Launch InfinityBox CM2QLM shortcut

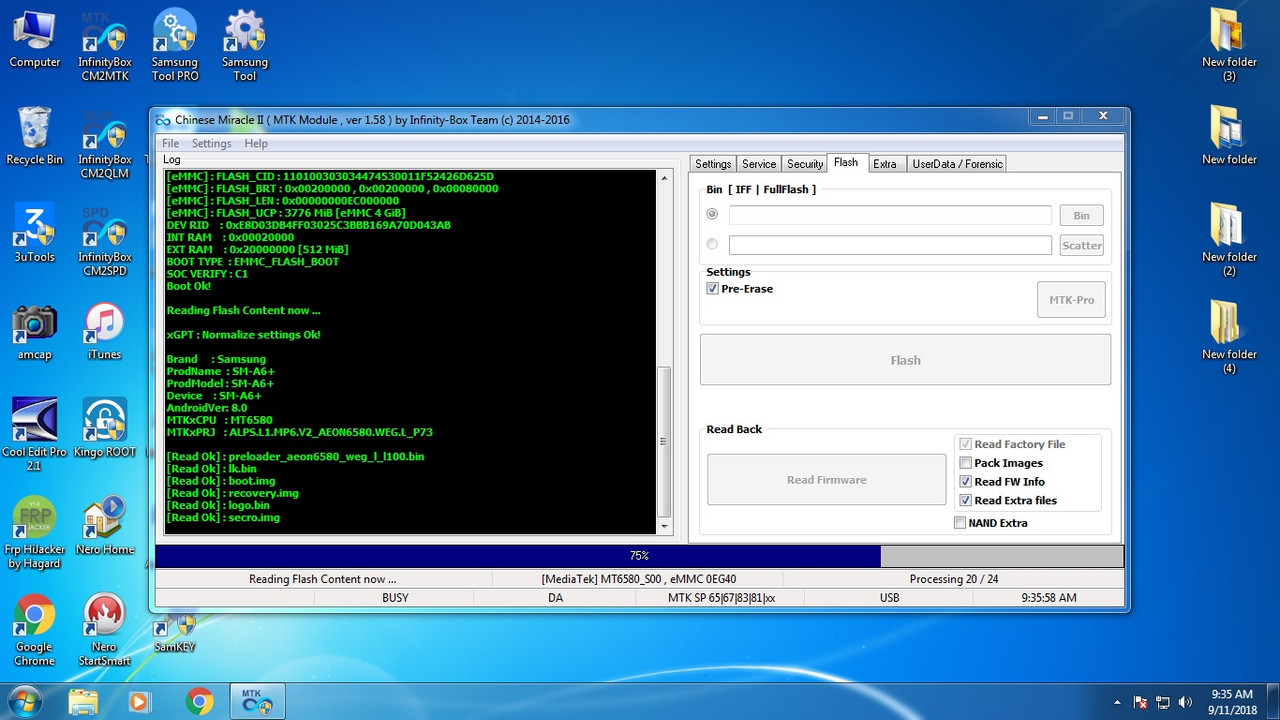(105, 145)
